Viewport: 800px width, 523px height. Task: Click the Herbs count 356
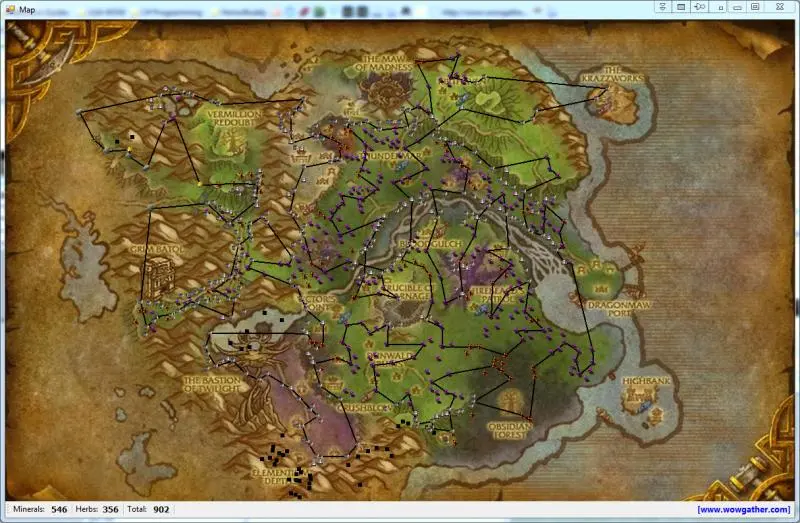coord(110,509)
